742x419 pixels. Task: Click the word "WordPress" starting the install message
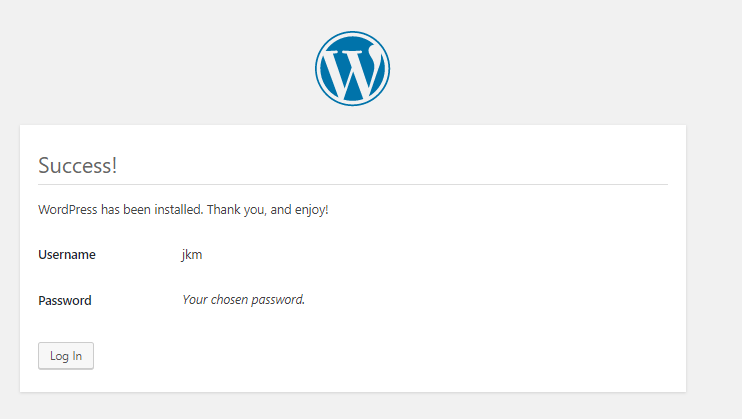[68, 210]
